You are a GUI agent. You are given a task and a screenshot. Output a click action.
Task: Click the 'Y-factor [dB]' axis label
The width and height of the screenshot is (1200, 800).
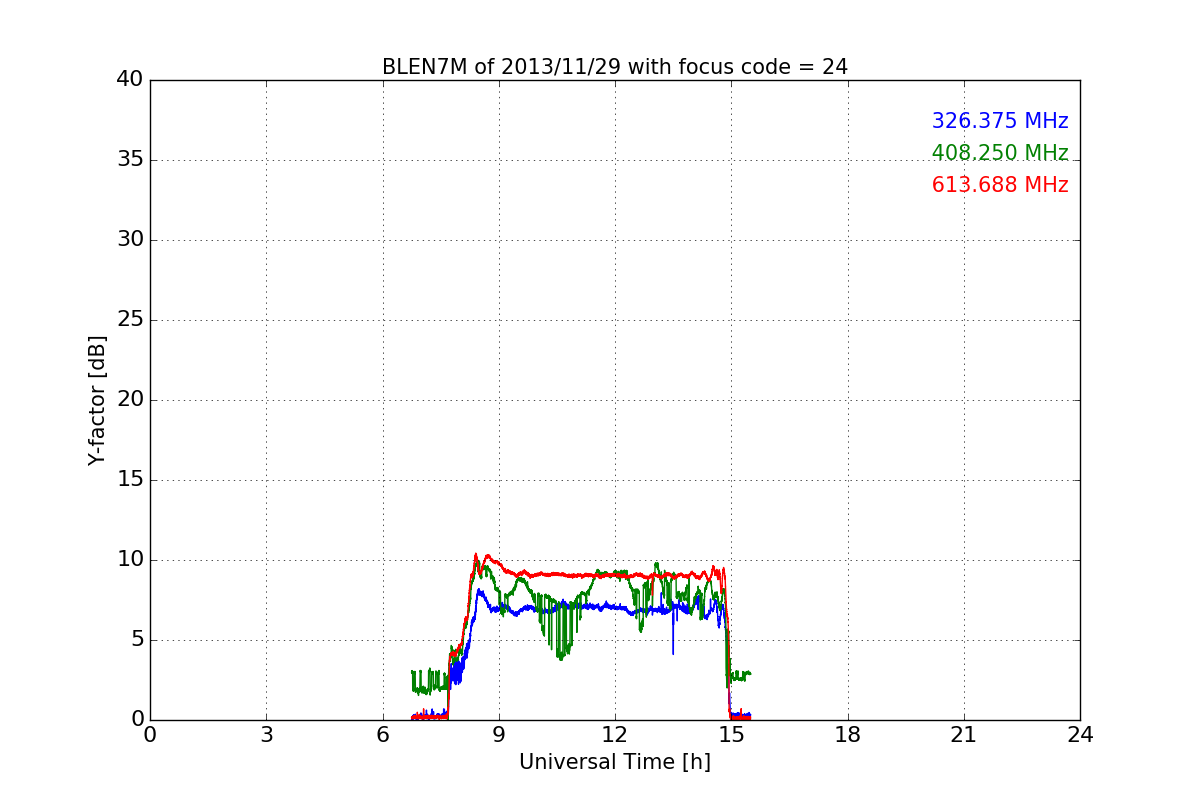pos(96,400)
